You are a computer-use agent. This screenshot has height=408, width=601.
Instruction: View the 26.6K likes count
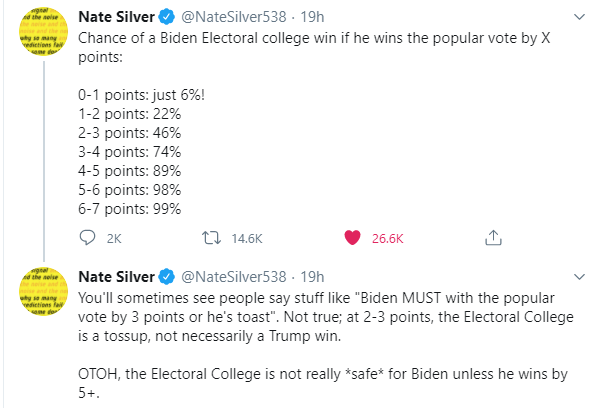pos(388,239)
